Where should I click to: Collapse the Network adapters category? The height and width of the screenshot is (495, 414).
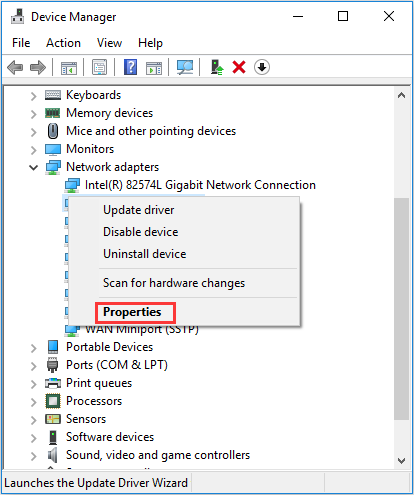click(x=33, y=167)
